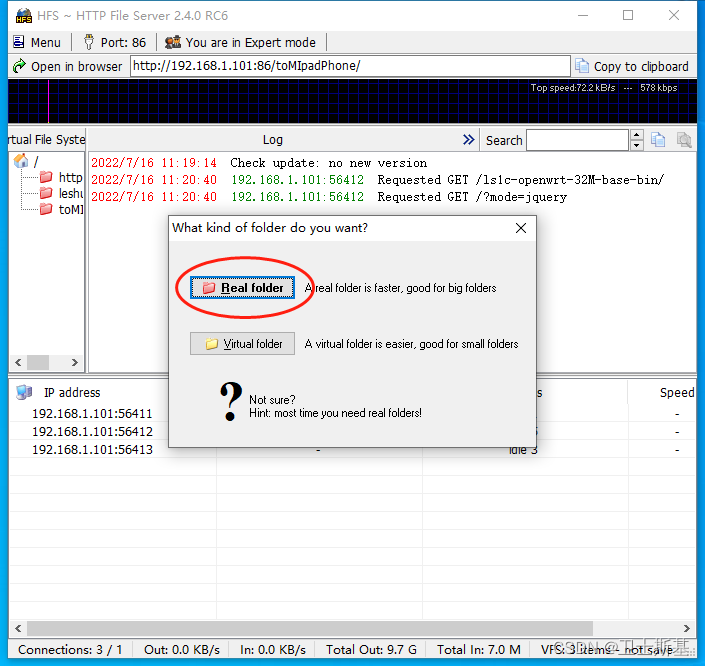Click connections list scroll right arrow
Image resolution: width=705 pixels, height=666 pixels.
(x=686, y=628)
